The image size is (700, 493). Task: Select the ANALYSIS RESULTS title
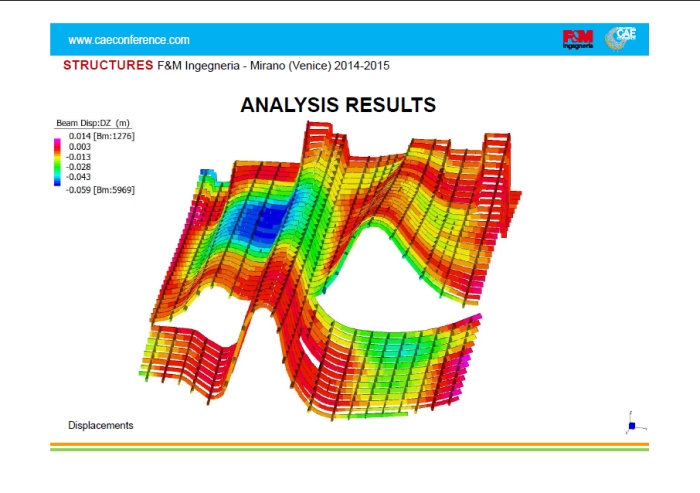pyautogui.click(x=338, y=105)
